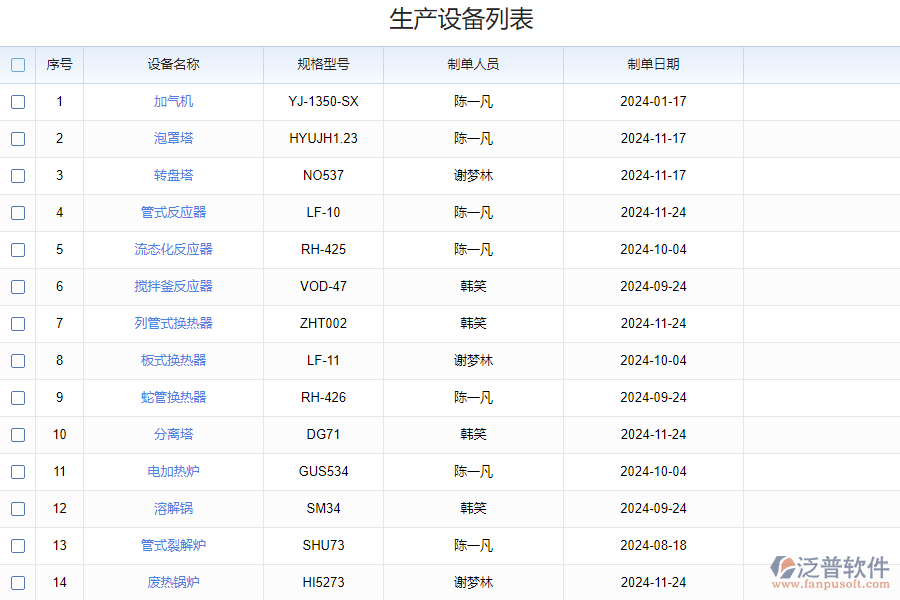Select the checkbox for row 5
The image size is (900, 600).
coord(18,250)
